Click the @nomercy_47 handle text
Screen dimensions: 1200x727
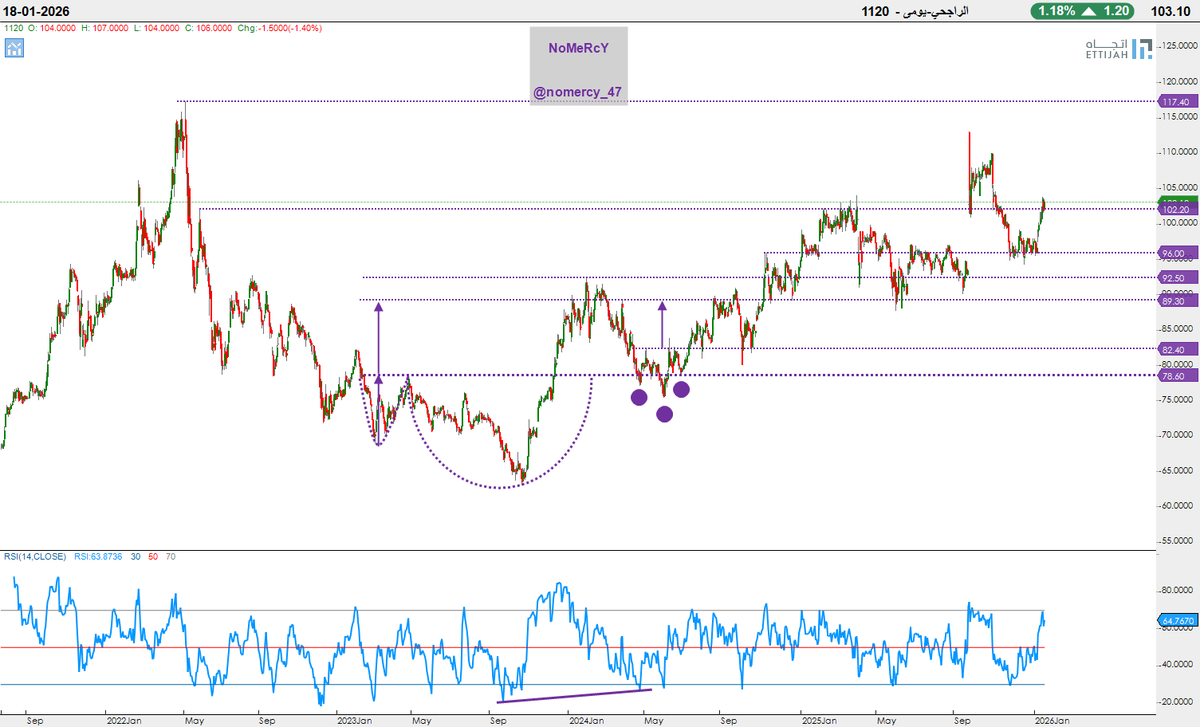577,92
